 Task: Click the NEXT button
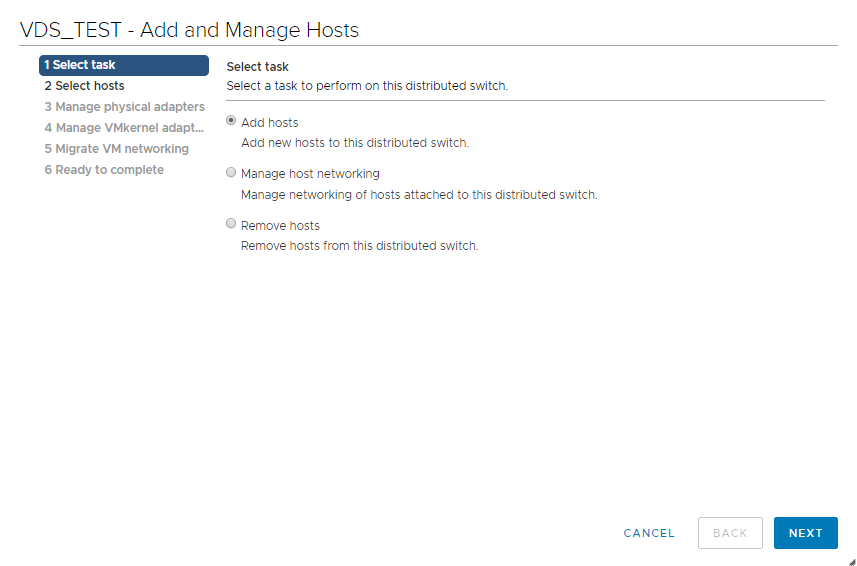click(806, 533)
